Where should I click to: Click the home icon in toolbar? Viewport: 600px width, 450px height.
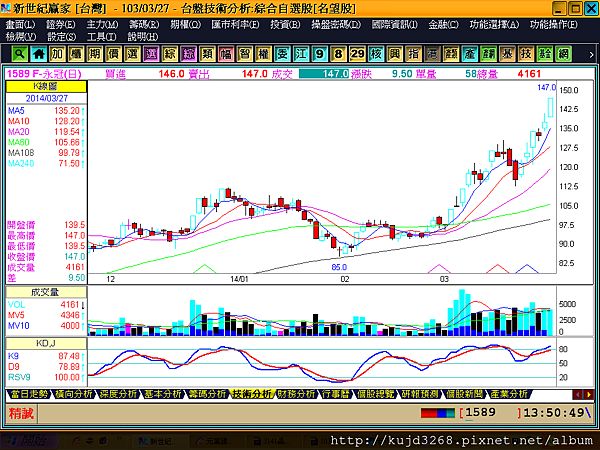tap(39, 54)
